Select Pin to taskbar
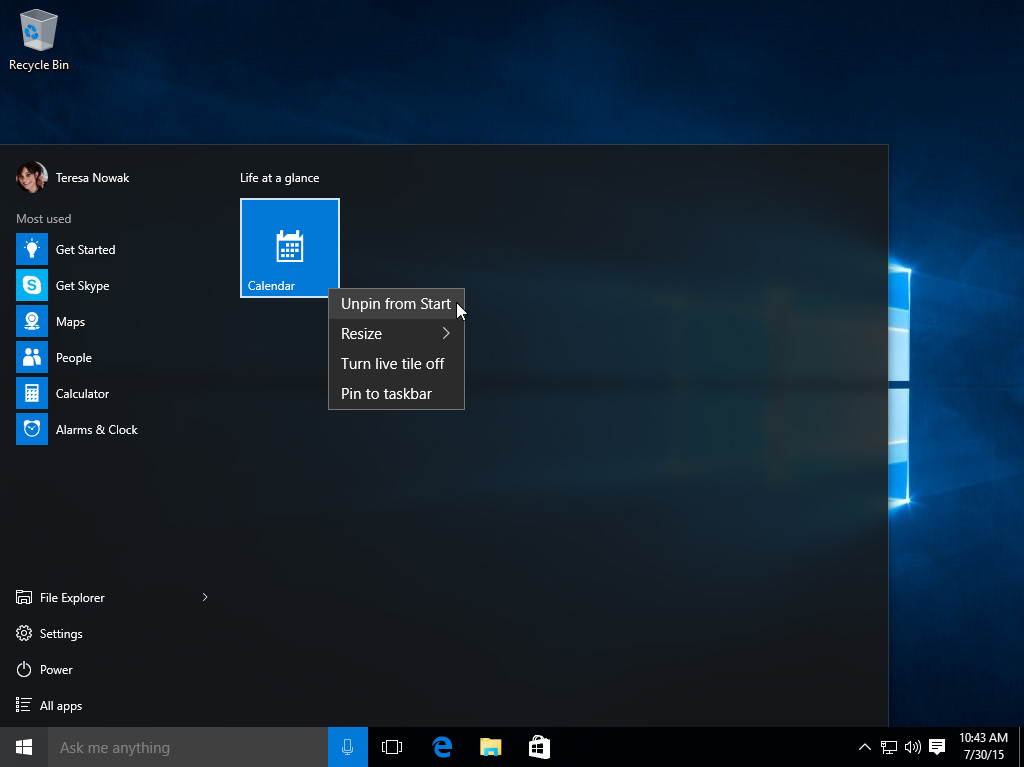The image size is (1024, 767). click(396, 394)
